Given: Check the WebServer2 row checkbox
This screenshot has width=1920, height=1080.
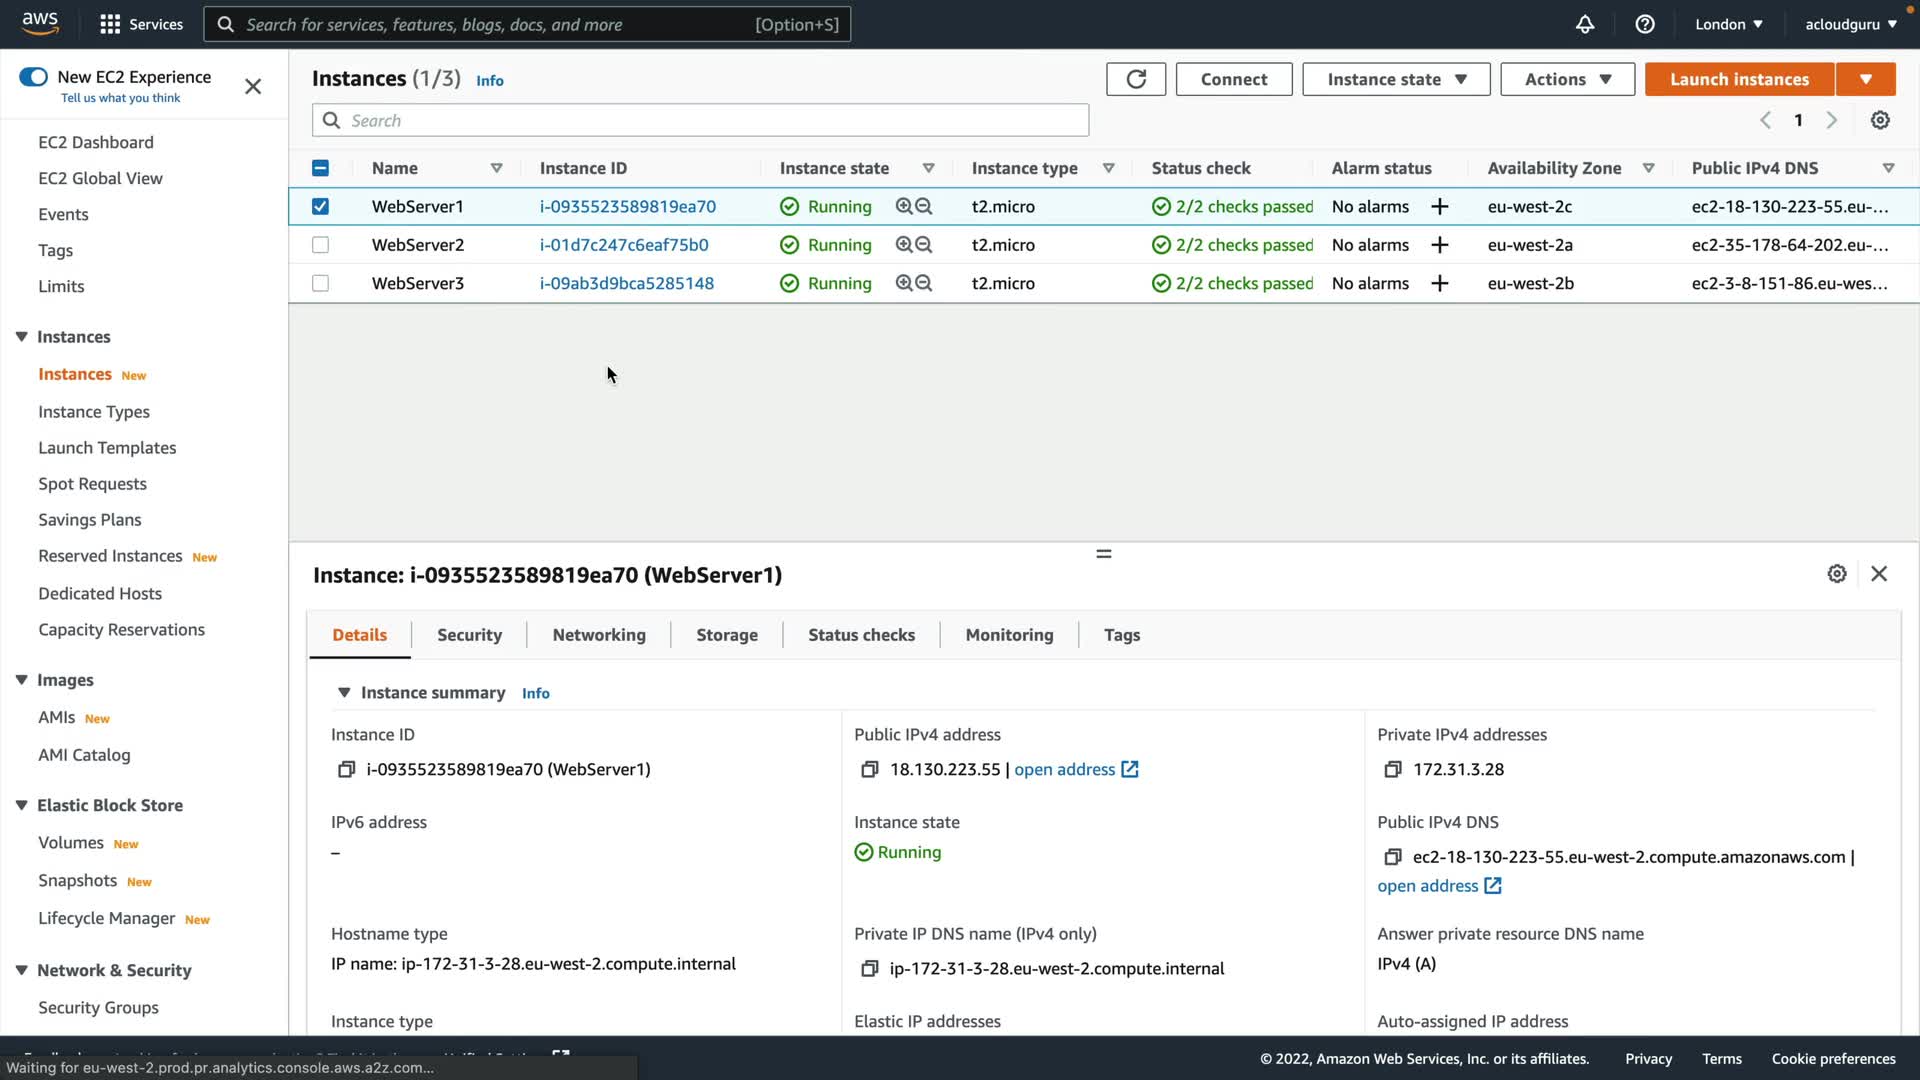Looking at the screenshot, I should click(320, 245).
